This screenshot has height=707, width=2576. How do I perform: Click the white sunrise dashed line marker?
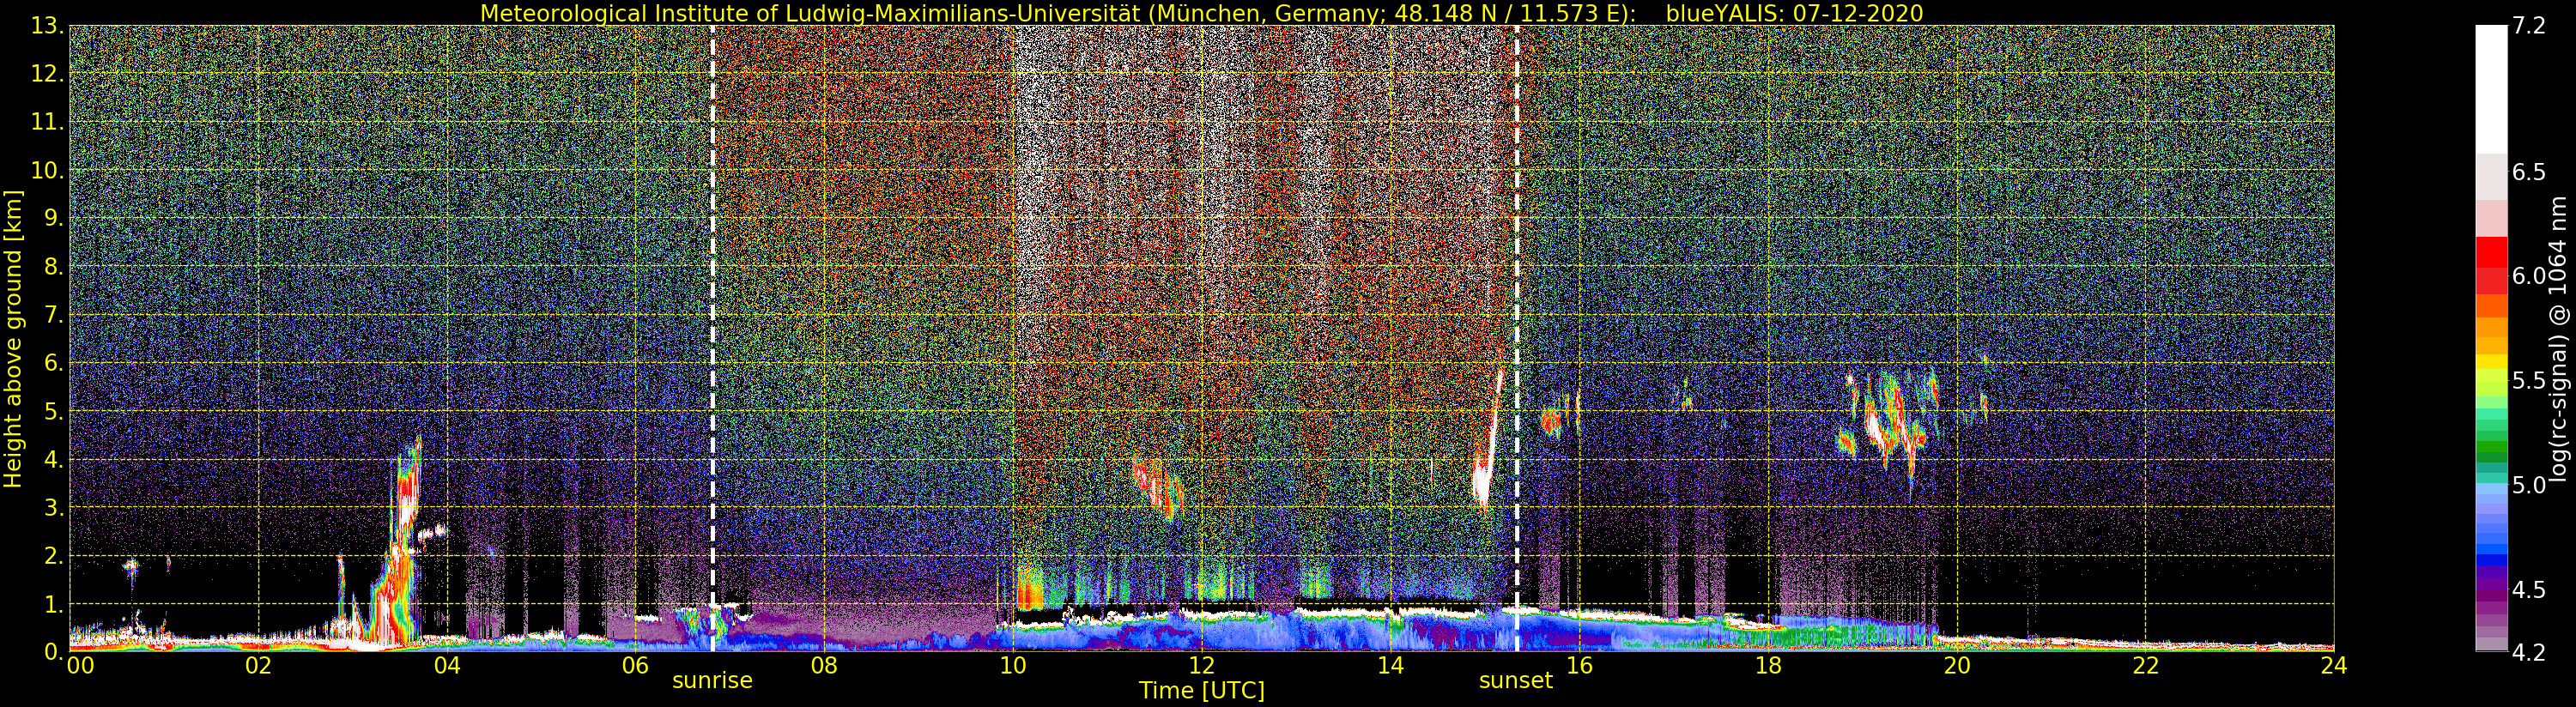coord(712,338)
